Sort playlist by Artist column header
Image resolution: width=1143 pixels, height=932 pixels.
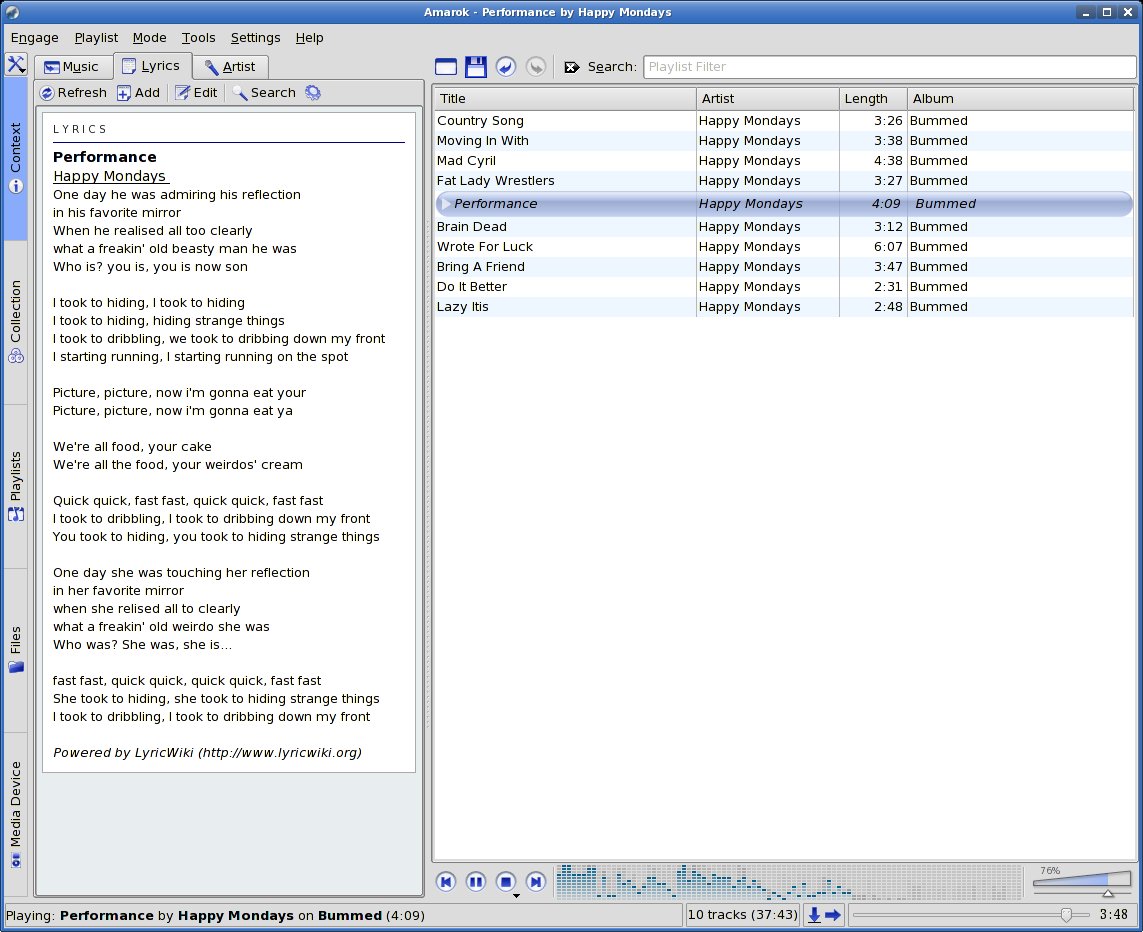pos(768,98)
